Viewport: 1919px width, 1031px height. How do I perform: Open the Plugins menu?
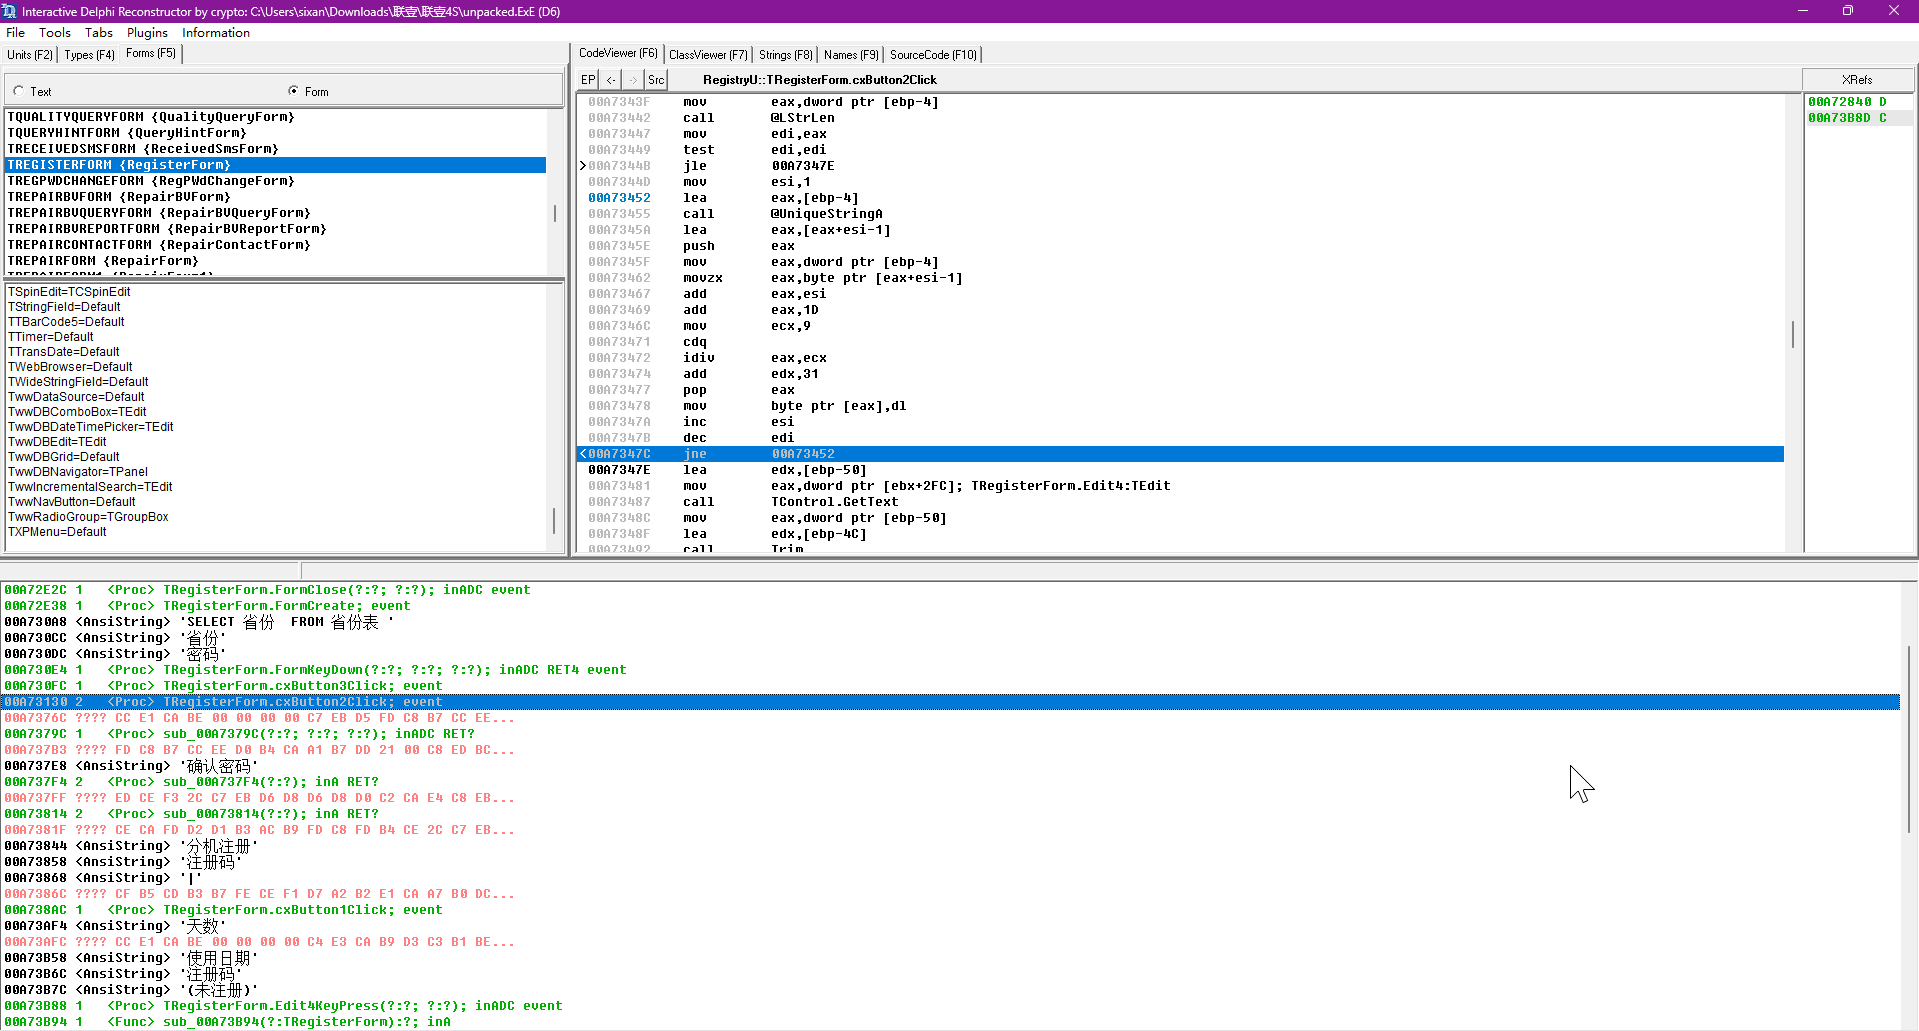(147, 33)
